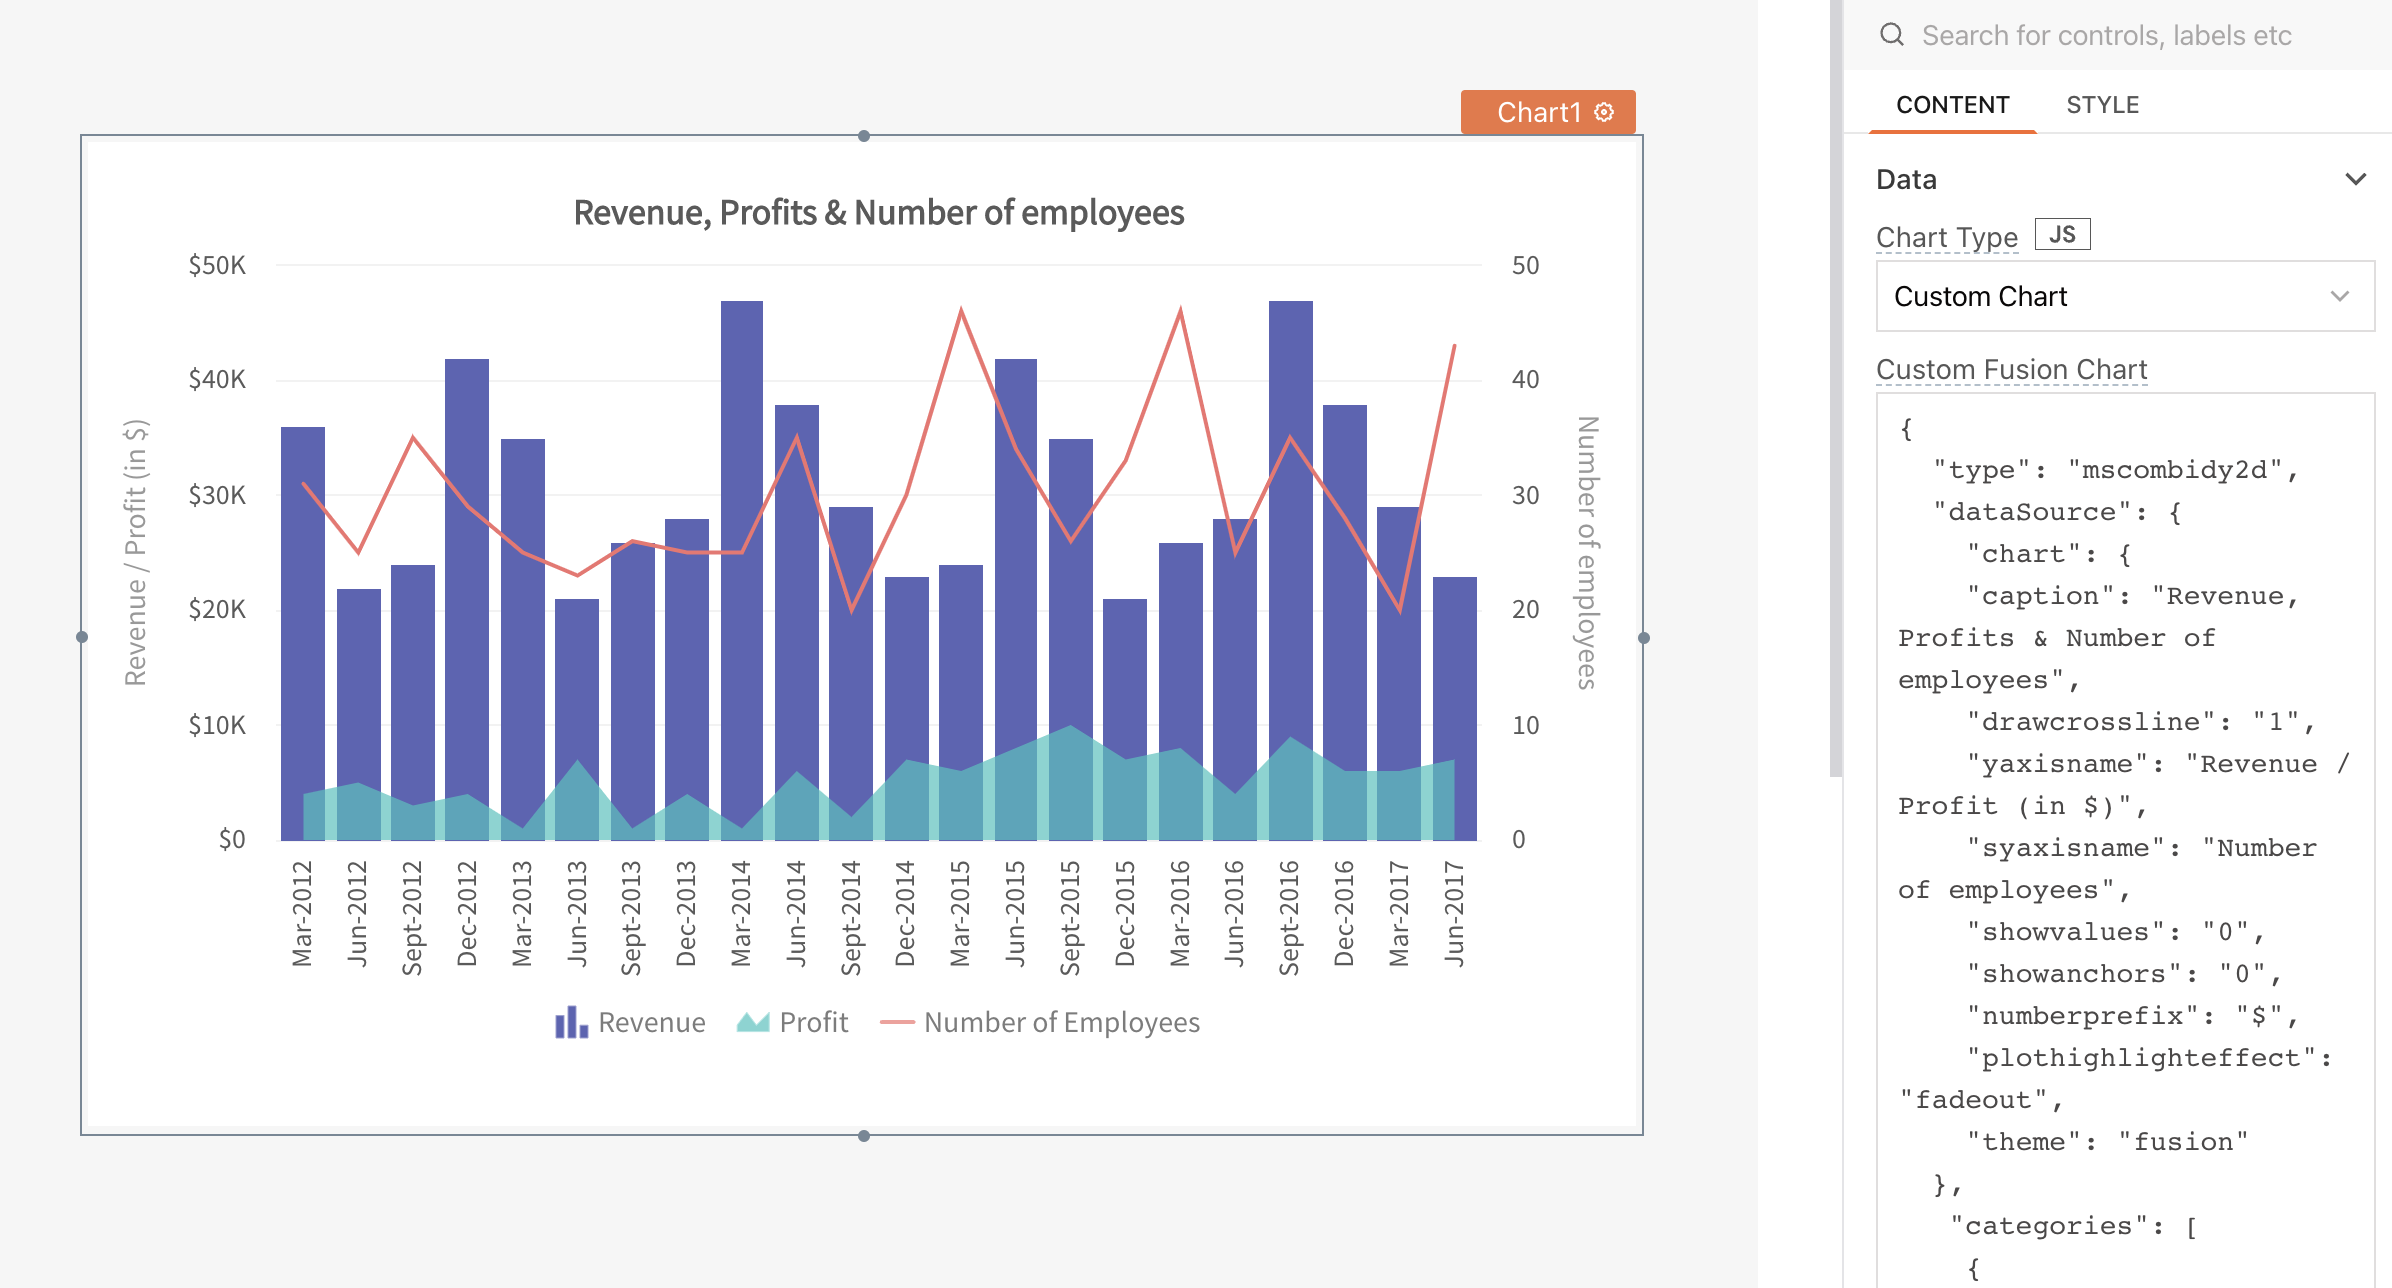This screenshot has width=2392, height=1288.
Task: Click the Dec-2012 revenue bar
Action: pyautogui.click(x=467, y=599)
